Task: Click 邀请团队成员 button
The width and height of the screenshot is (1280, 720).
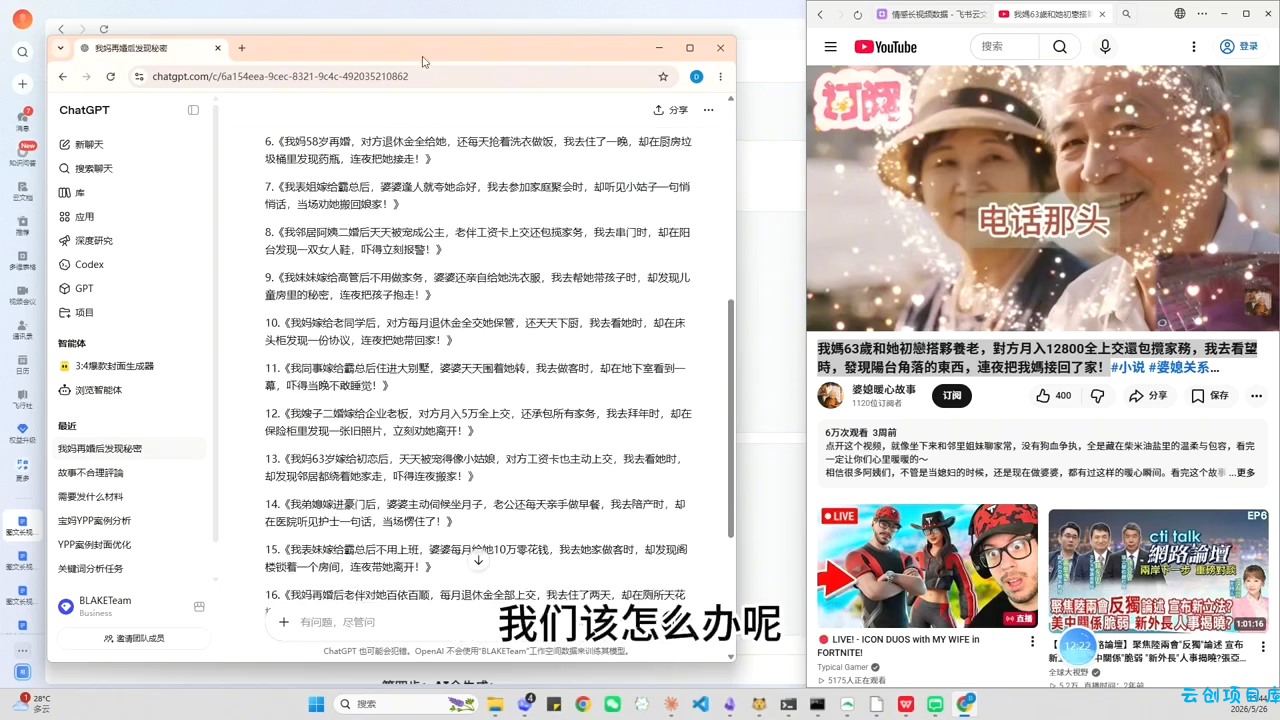Action: [x=134, y=638]
